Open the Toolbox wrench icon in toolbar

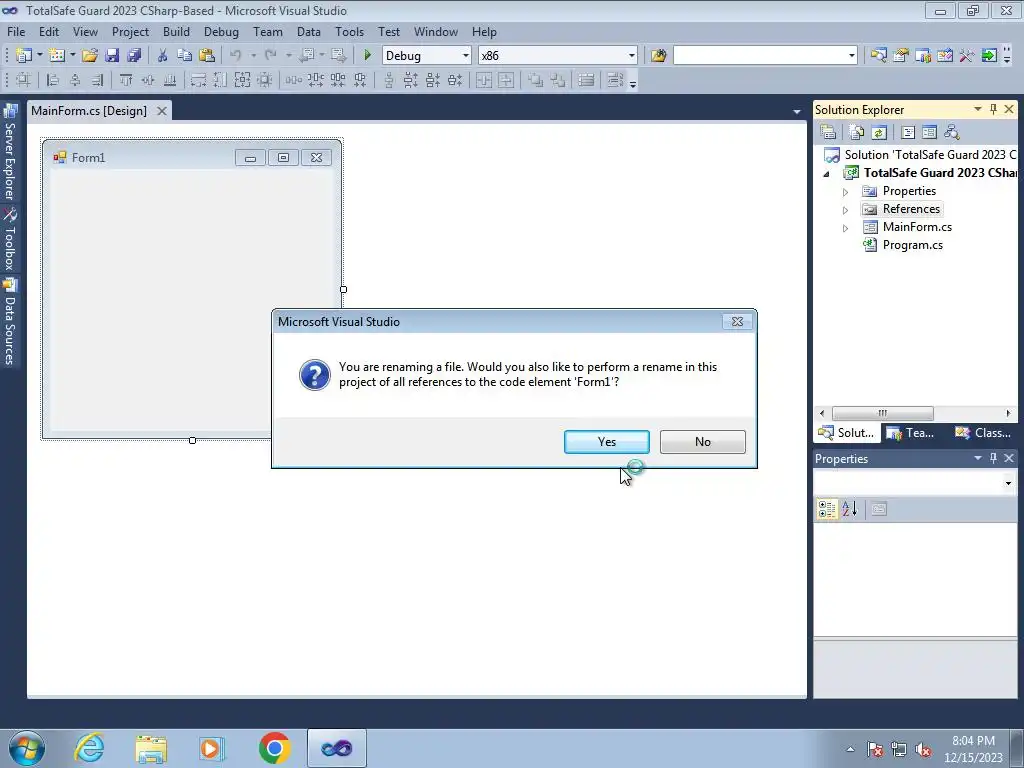[967, 56]
